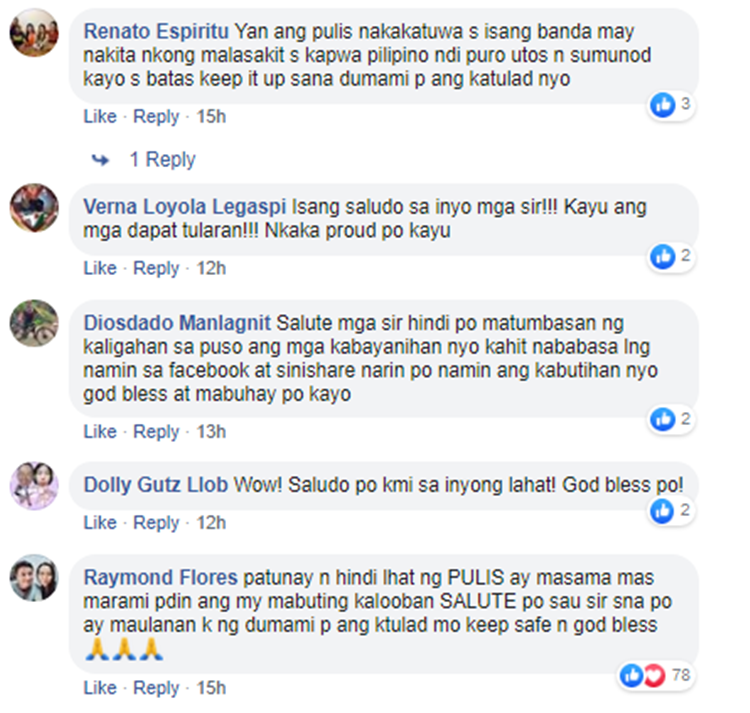
Task: Reply to Verna Loyola Legaspi's comment
Action: 156,268
